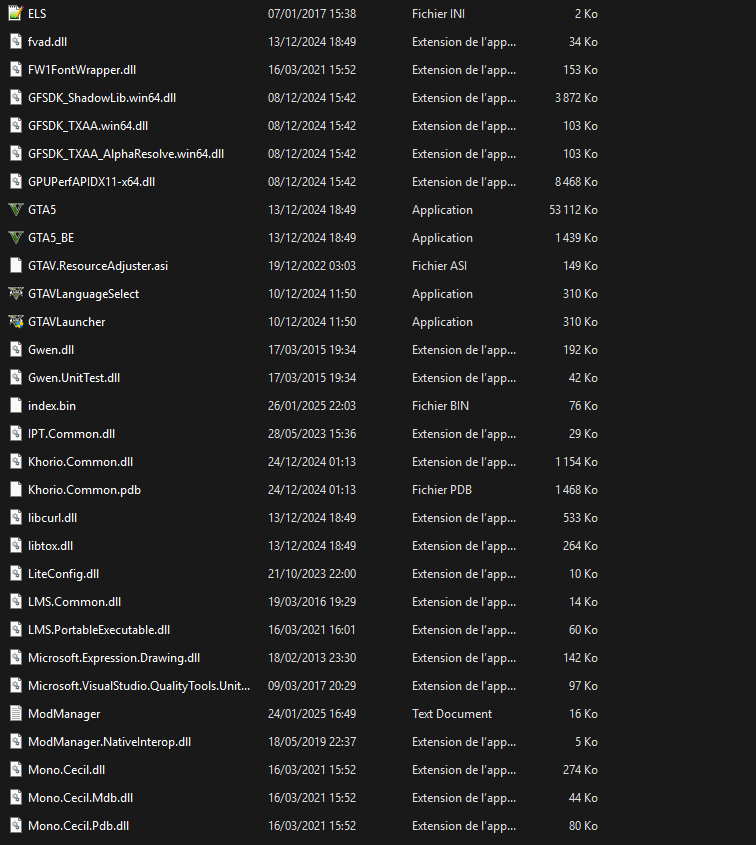This screenshot has width=756, height=845.
Task: Click the Microsoft.Expression.Drawing.dll file name
Action: pyautogui.click(x=114, y=658)
